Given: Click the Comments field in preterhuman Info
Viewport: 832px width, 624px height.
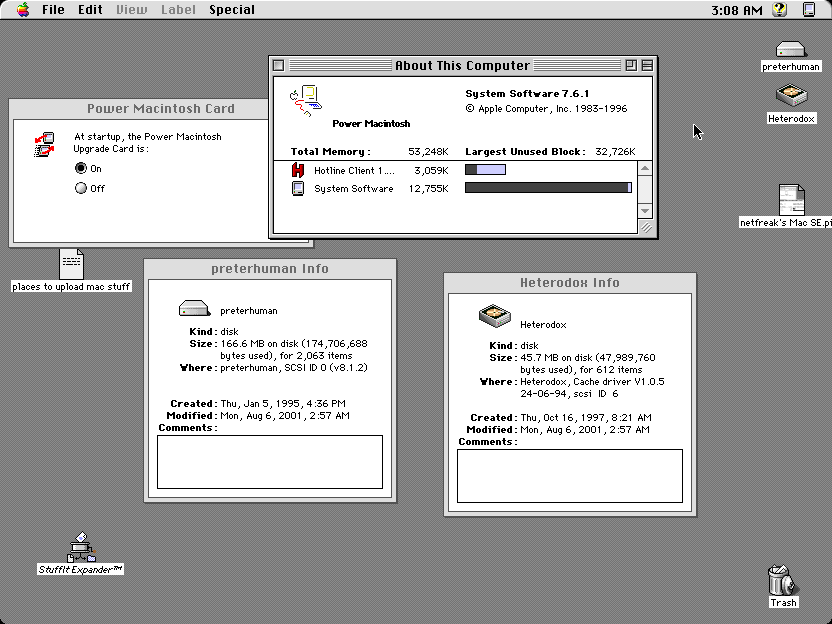Looking at the screenshot, I should point(270,462).
